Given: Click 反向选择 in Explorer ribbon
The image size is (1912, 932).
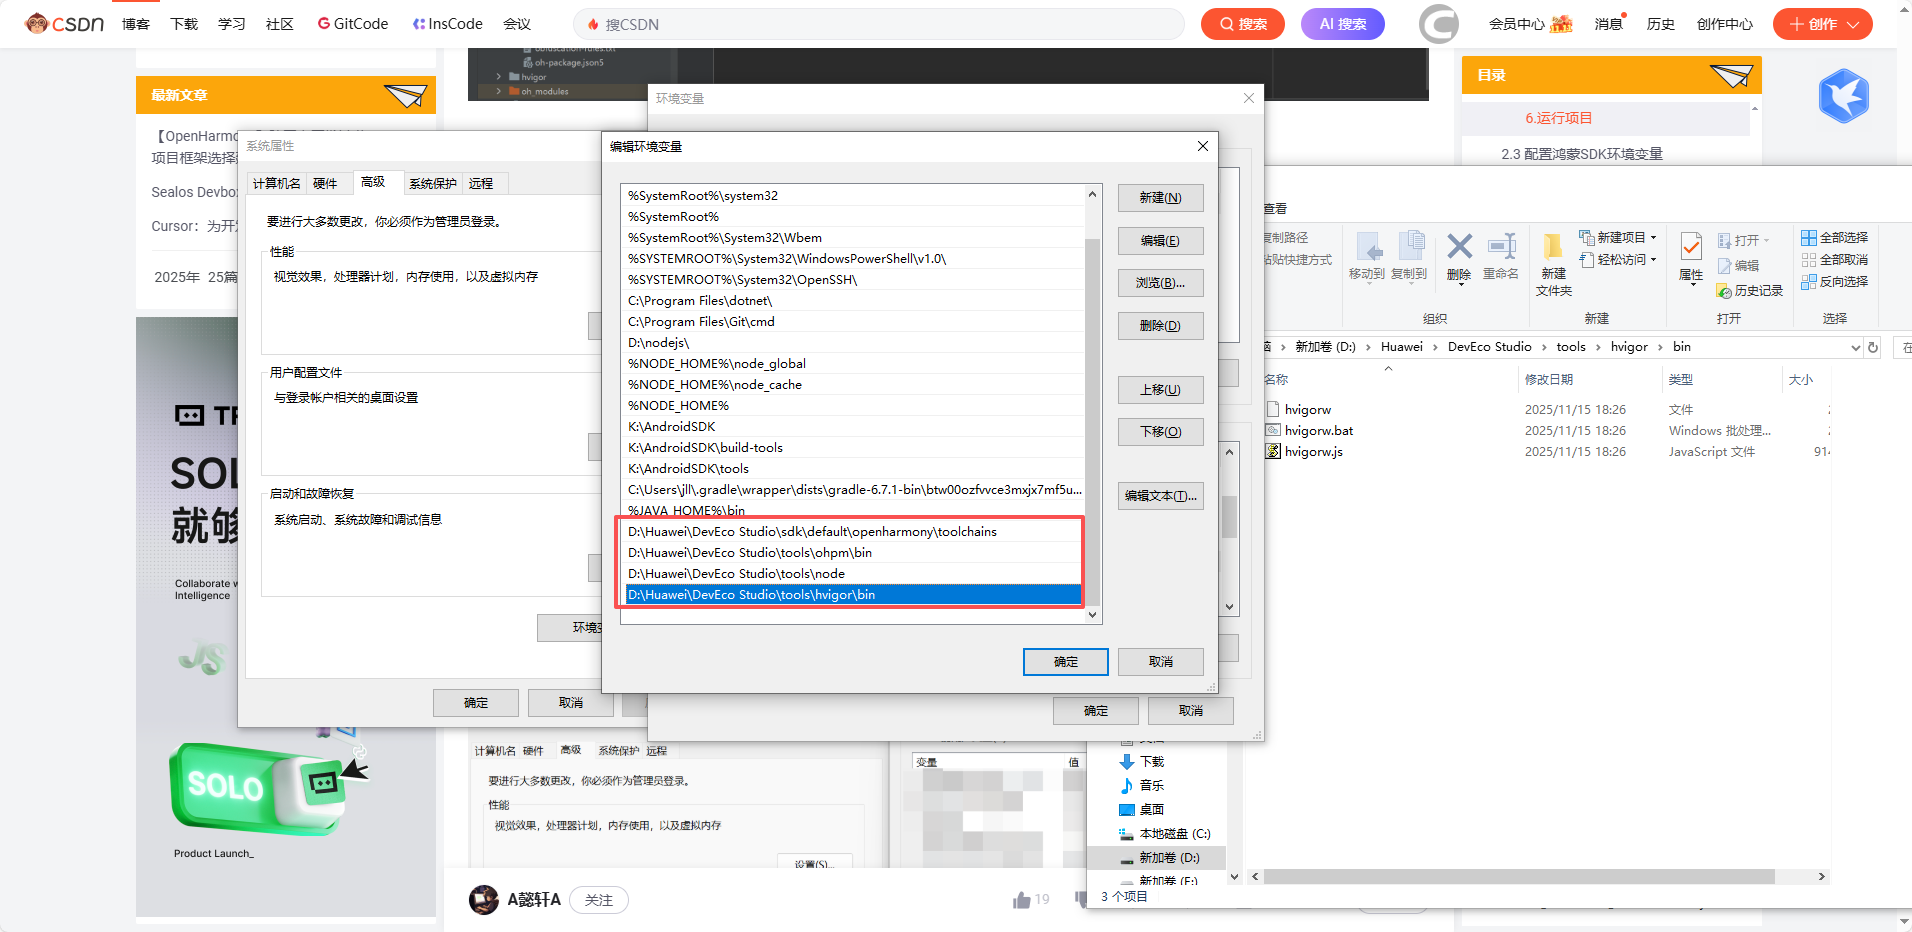Looking at the screenshot, I should [x=1835, y=282].
